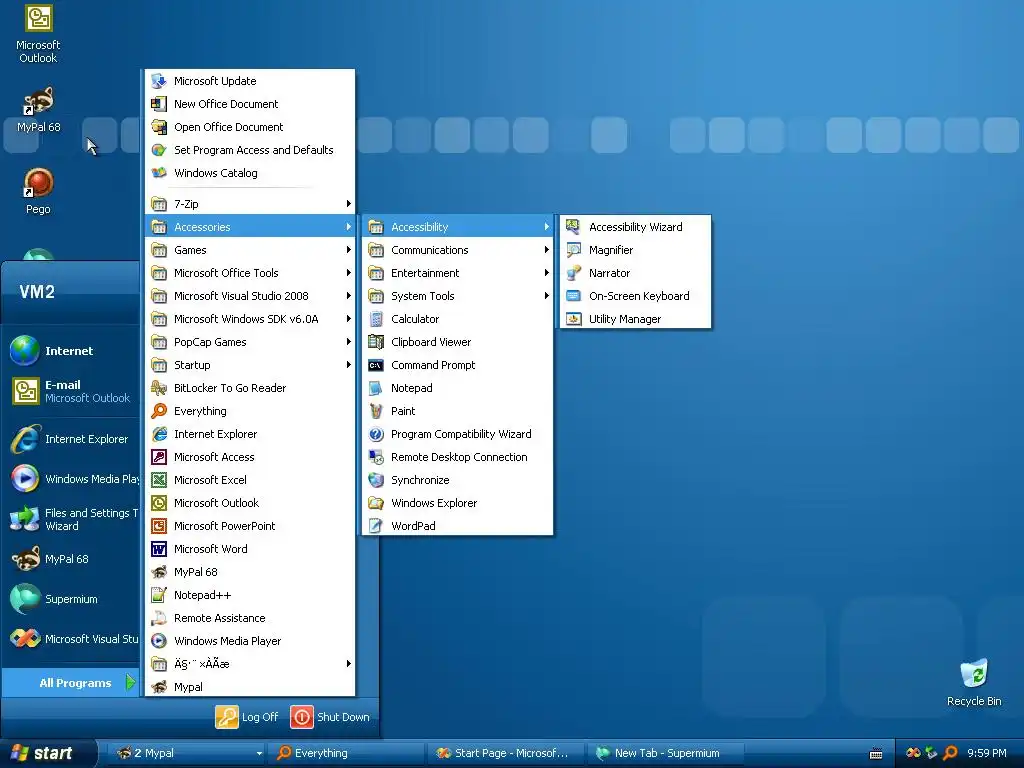Click Everything search icon in All Programs
This screenshot has width=1024, height=768.
coord(159,411)
